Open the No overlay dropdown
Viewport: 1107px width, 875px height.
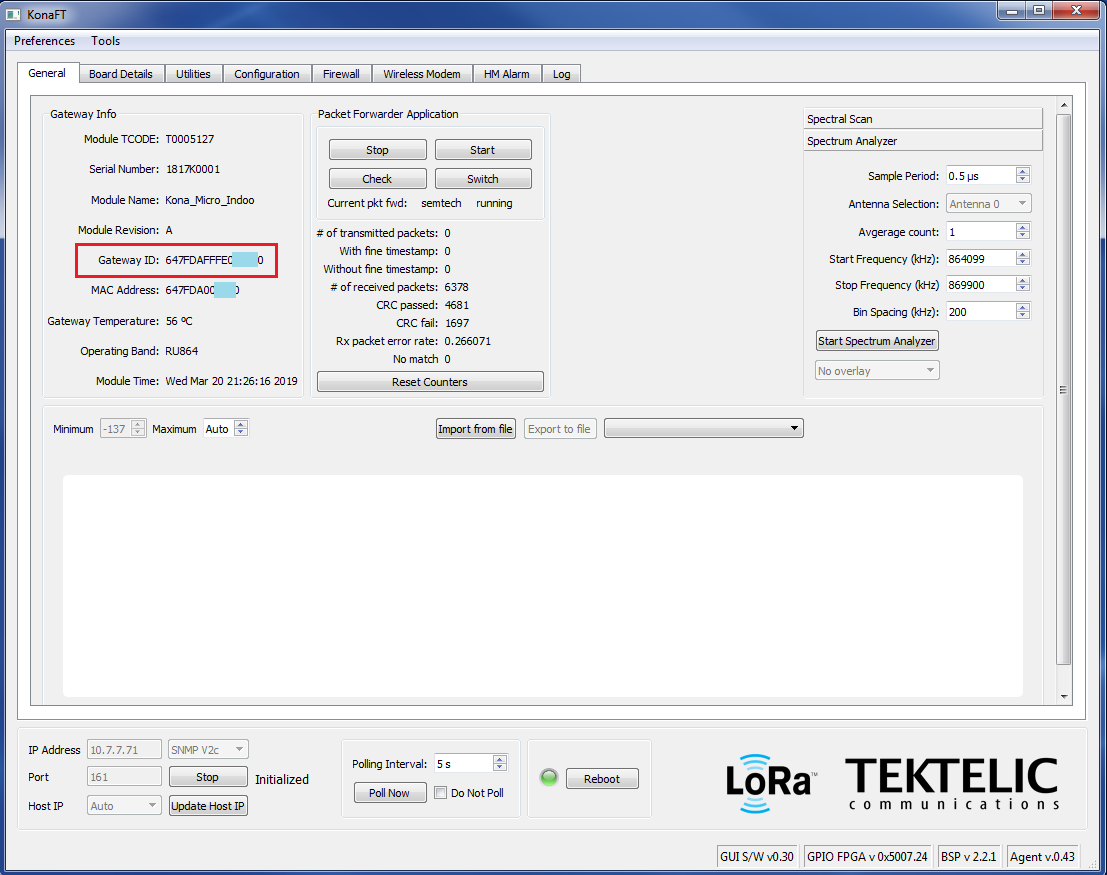pos(877,371)
